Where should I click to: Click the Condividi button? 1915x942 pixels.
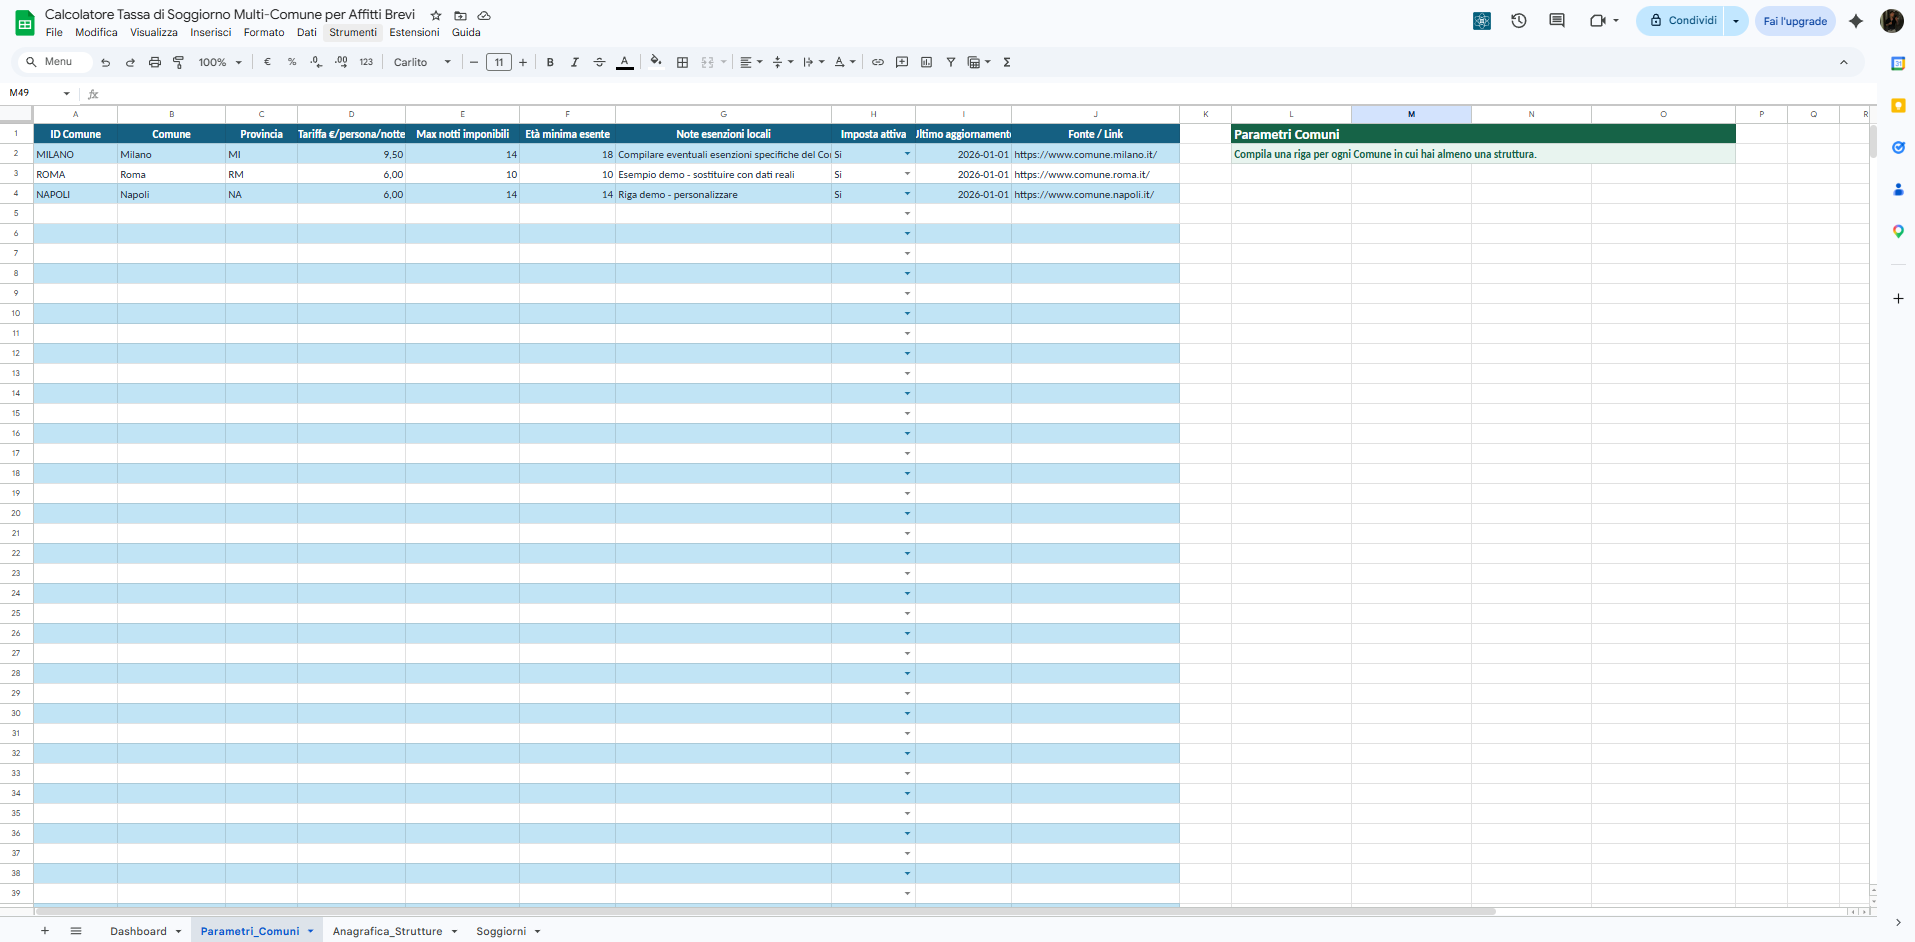tap(1687, 20)
